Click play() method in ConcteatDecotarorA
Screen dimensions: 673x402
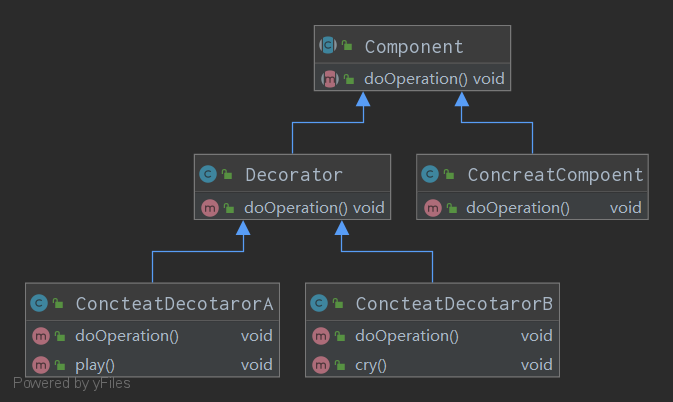[x=95, y=365]
